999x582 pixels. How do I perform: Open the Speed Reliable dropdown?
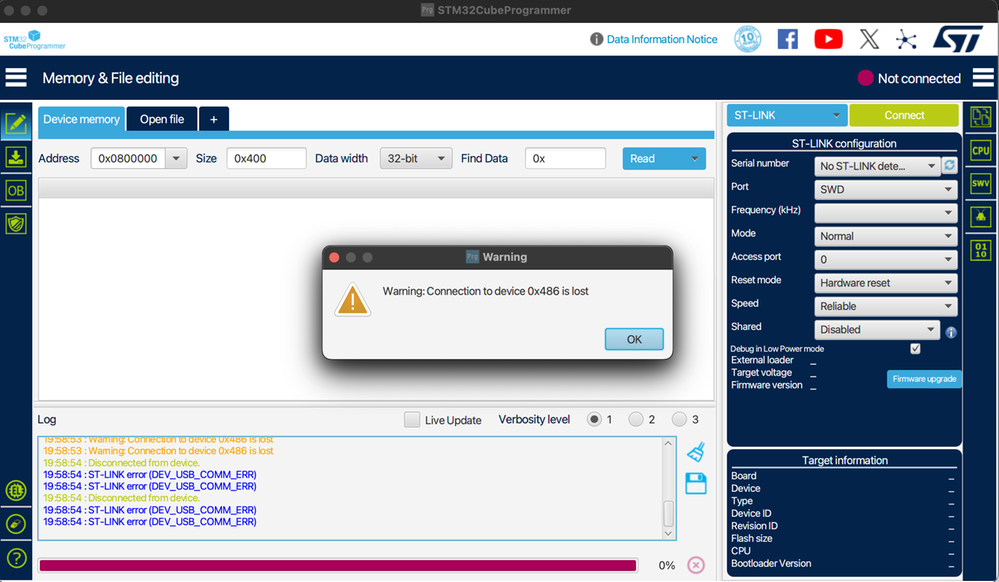point(886,306)
